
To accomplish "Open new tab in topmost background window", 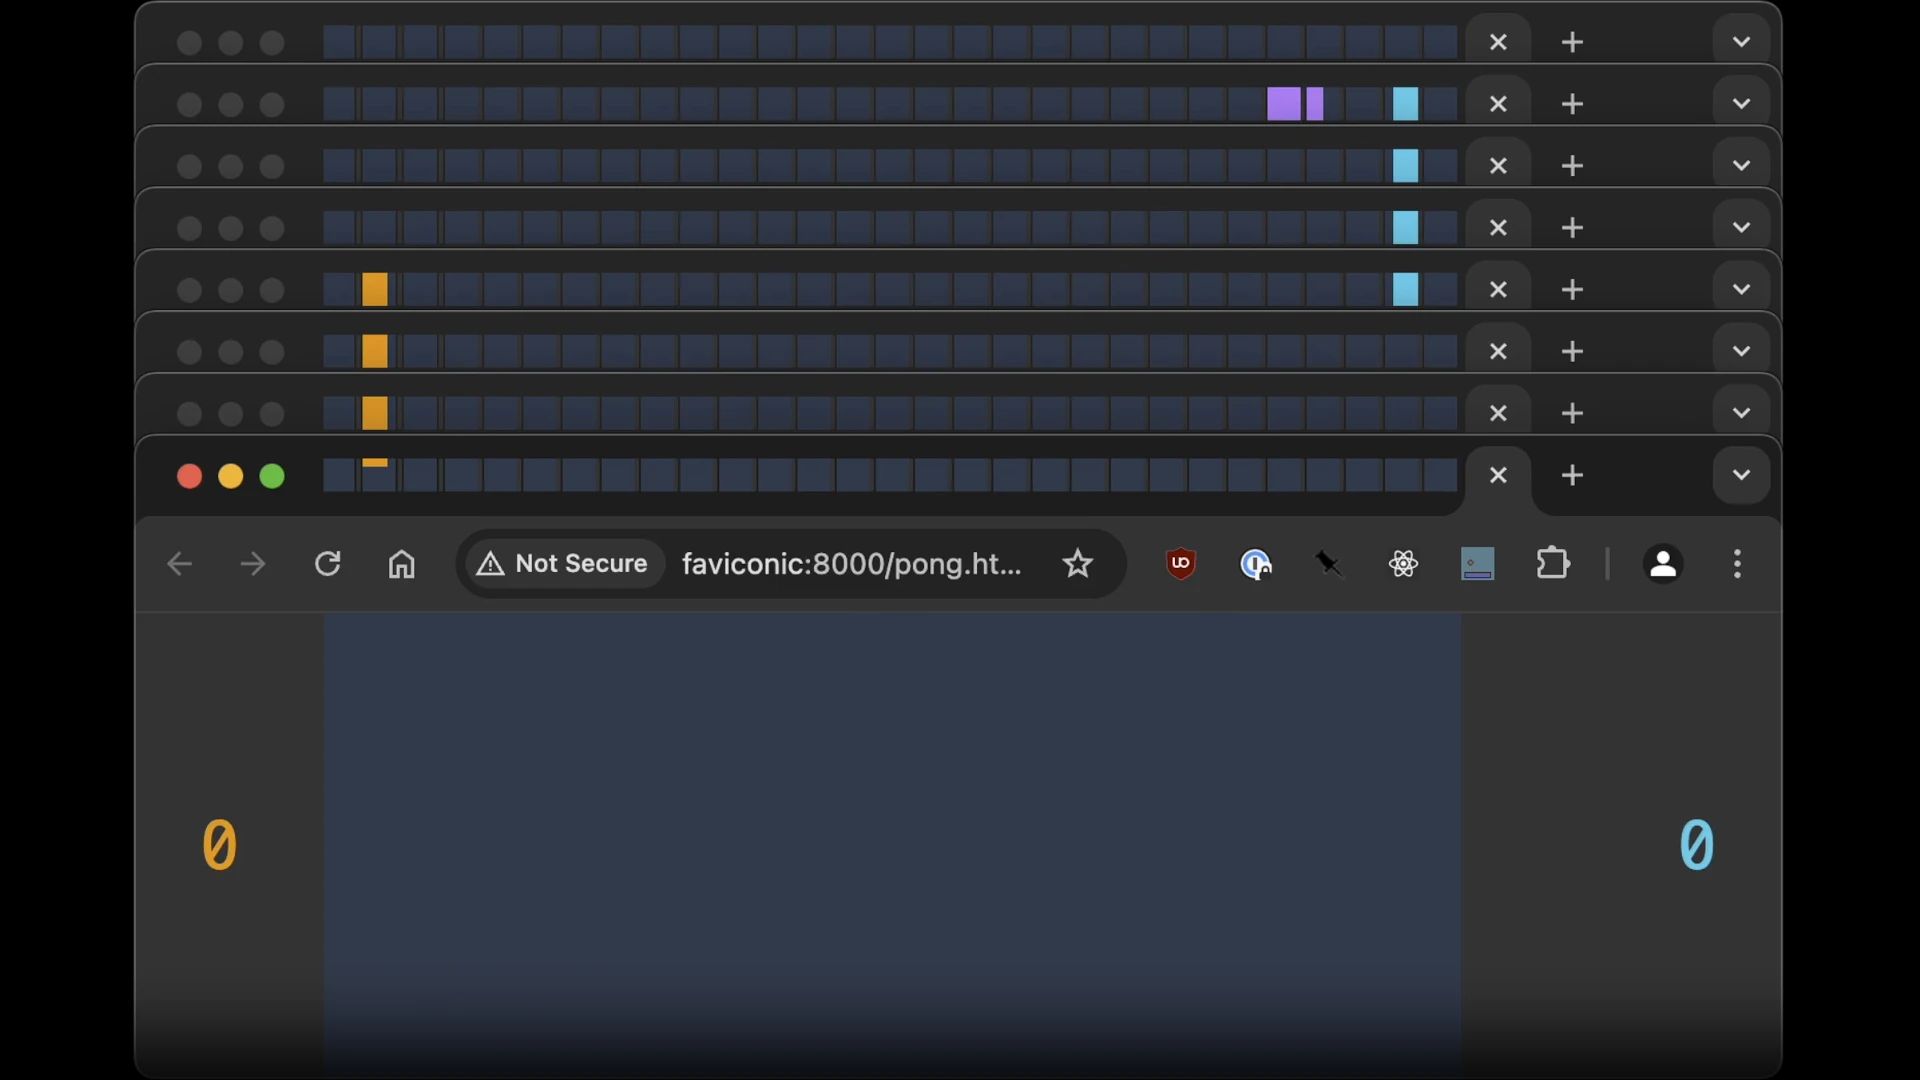I will 1572,42.
